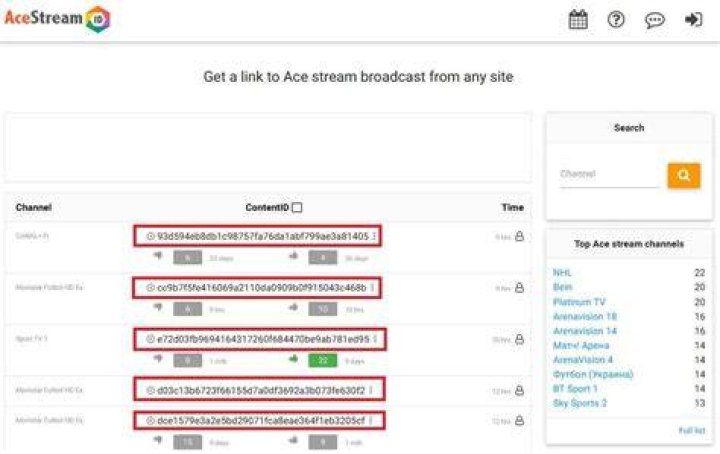Click the lock icon in the e72d03 row

pyautogui.click(x=519, y=339)
